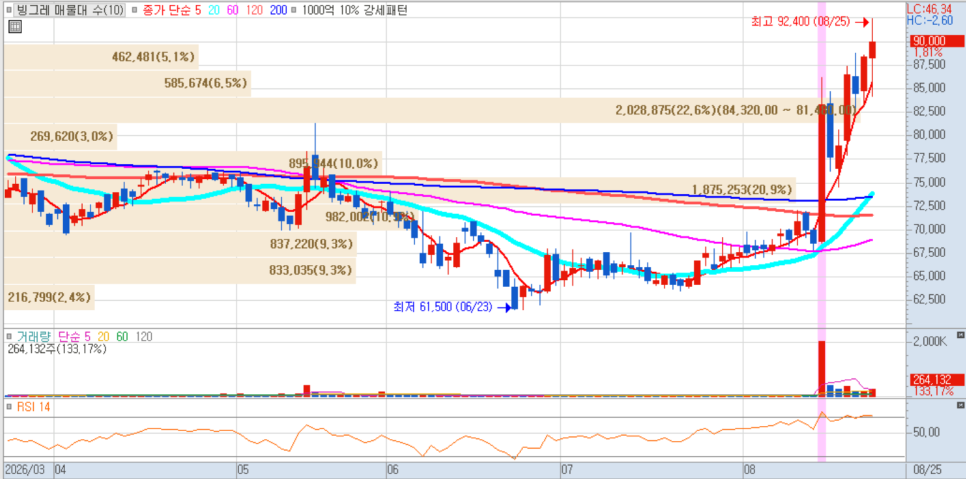
Task: Click the 06 month label on date axis
Action: point(393,469)
